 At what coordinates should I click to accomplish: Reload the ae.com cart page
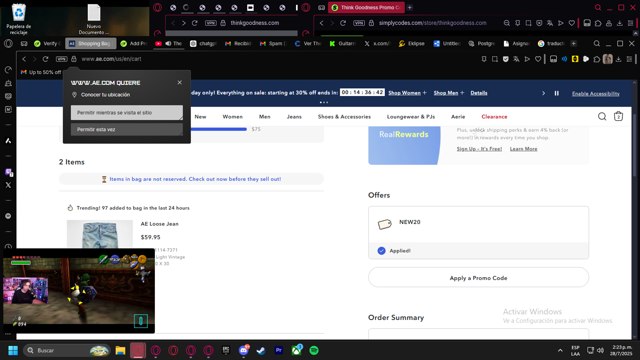[45, 59]
